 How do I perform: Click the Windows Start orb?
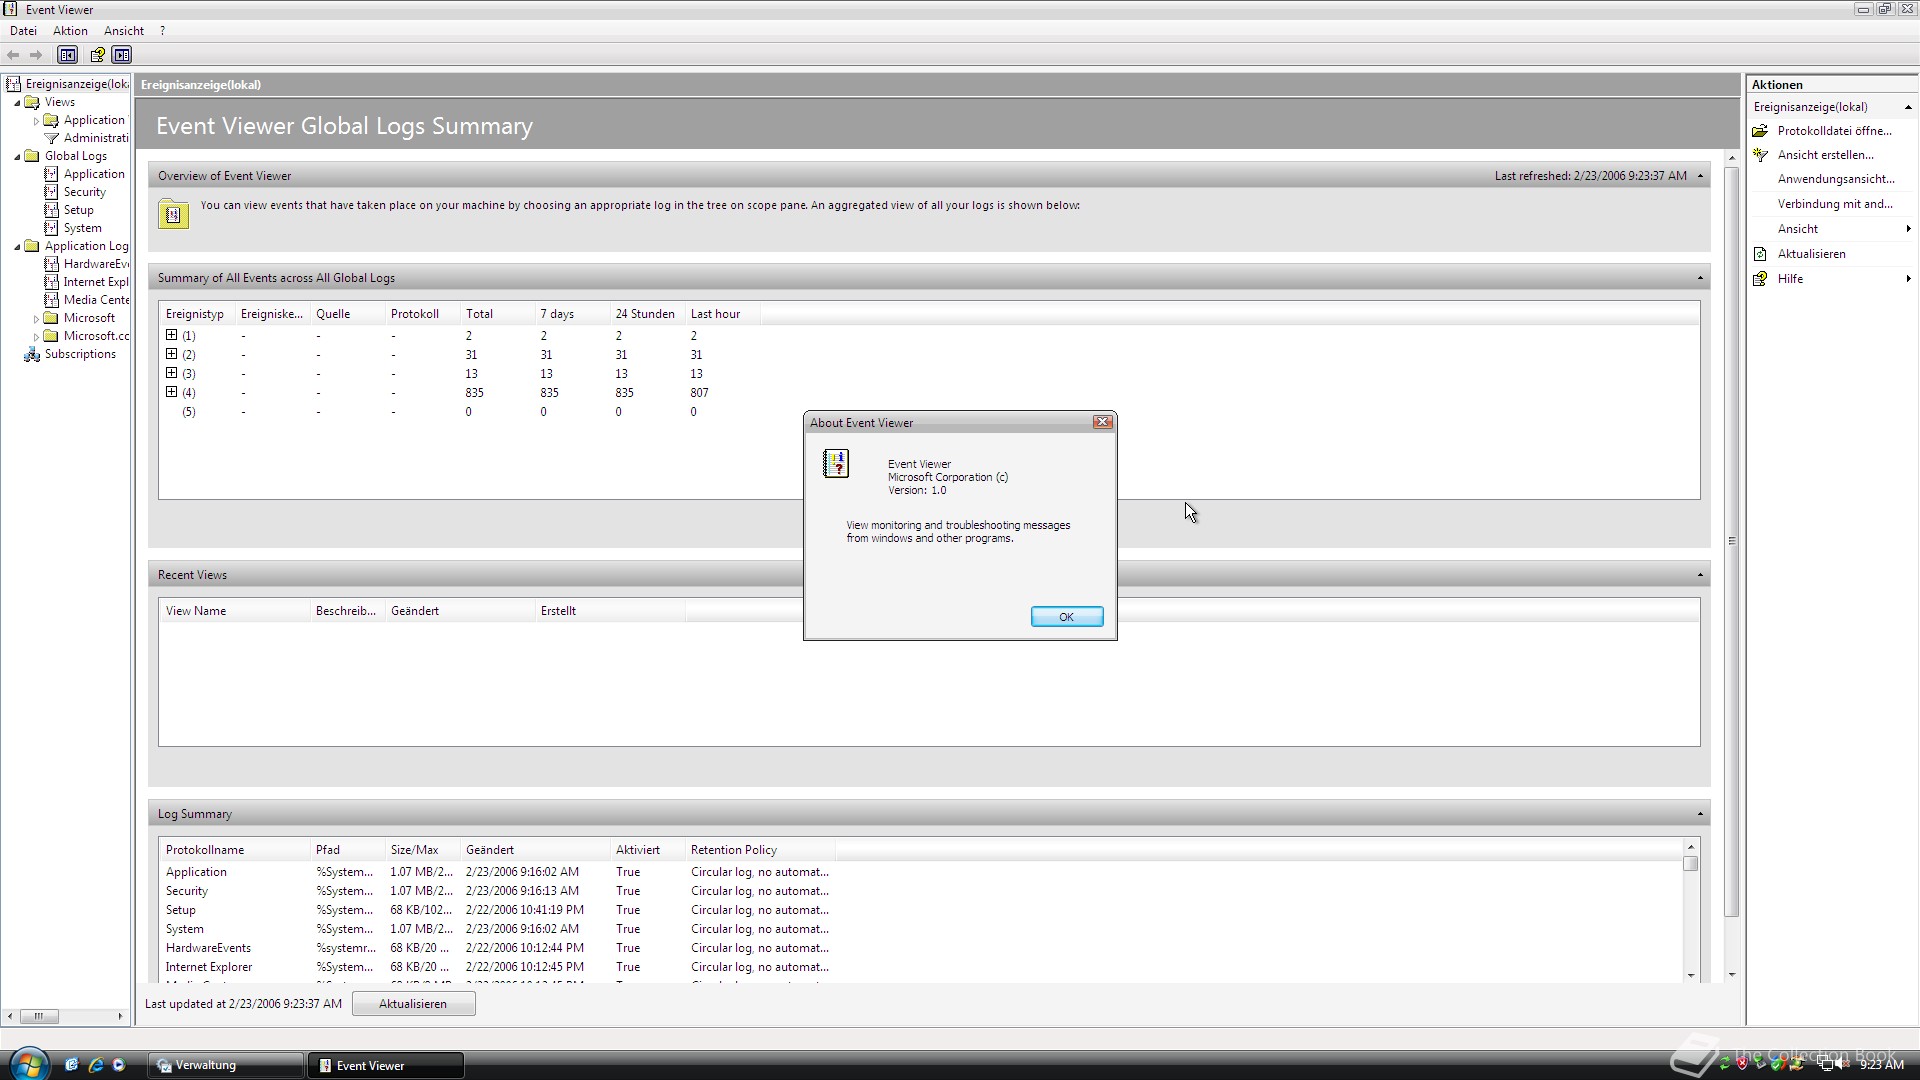[x=28, y=1064]
